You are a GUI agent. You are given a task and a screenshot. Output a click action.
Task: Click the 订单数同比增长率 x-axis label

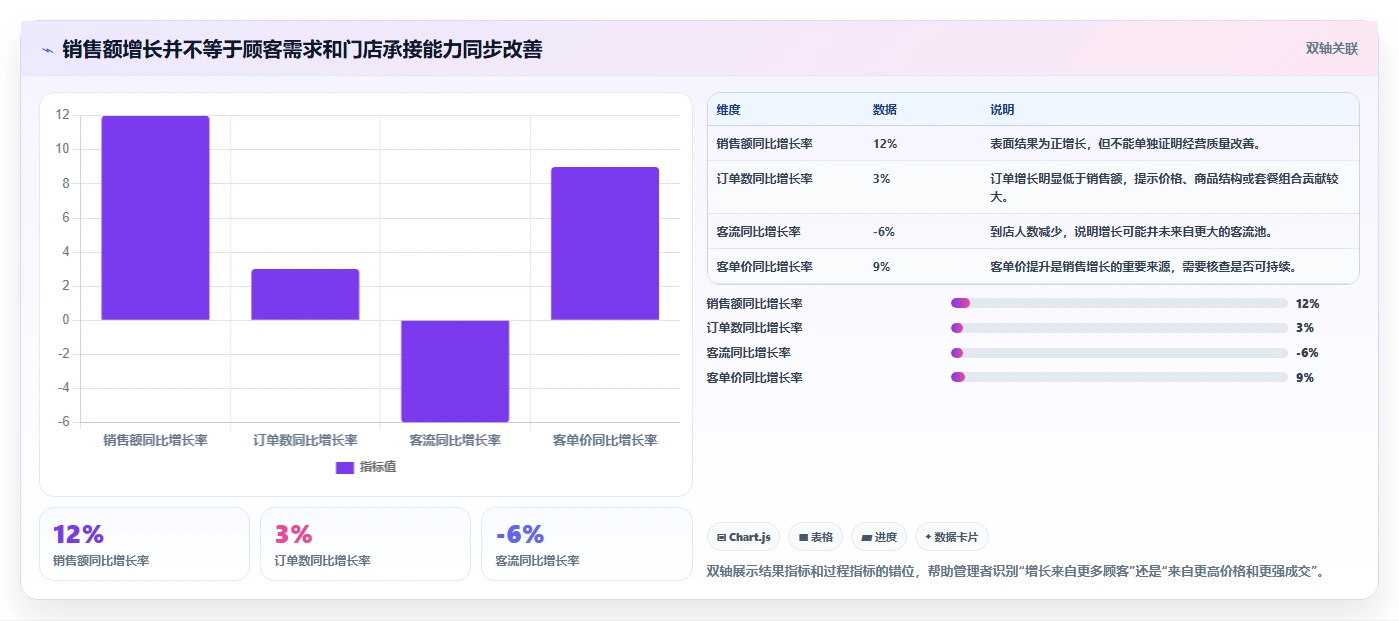(305, 440)
